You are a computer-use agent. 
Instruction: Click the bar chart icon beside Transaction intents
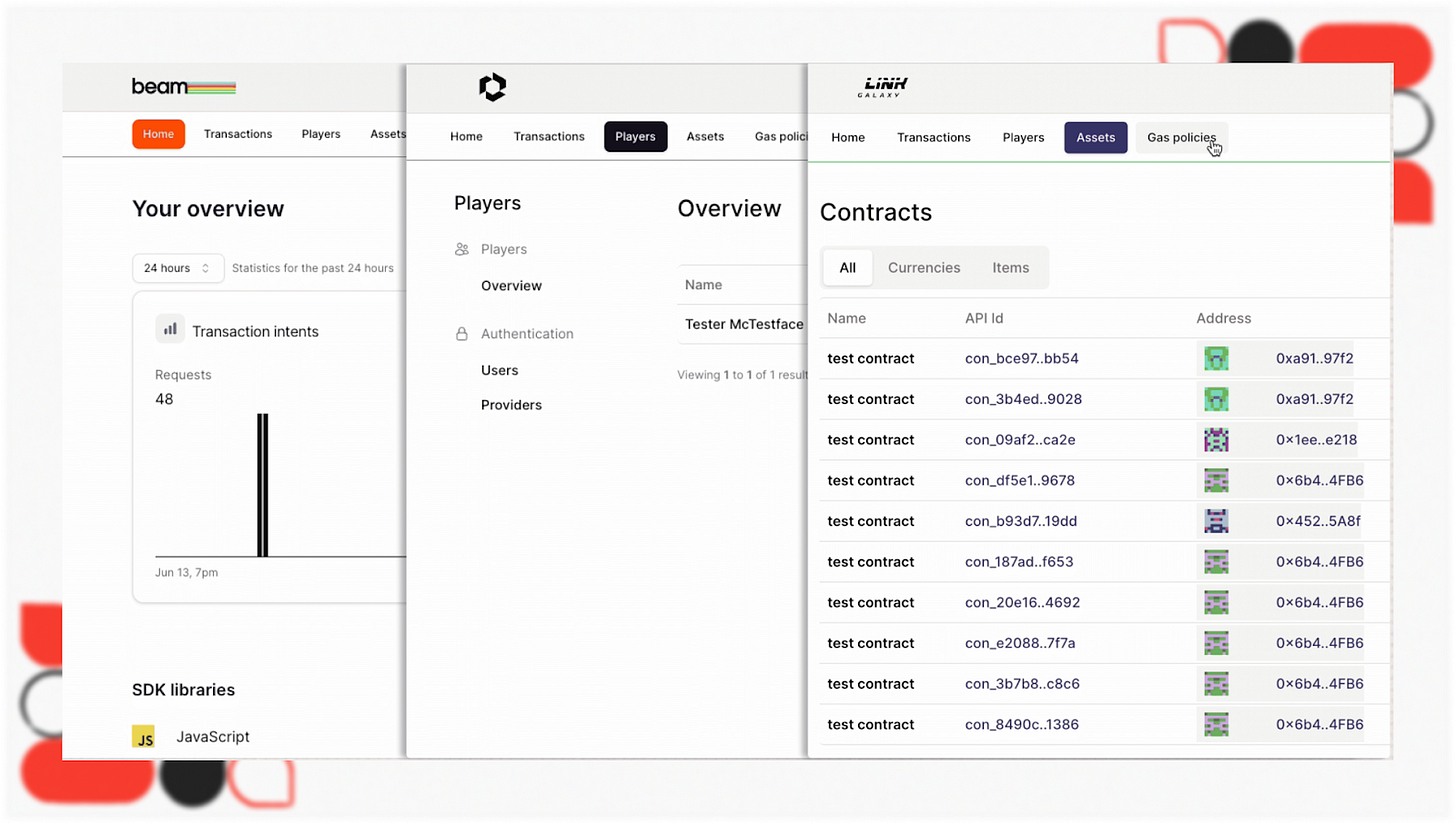[170, 328]
